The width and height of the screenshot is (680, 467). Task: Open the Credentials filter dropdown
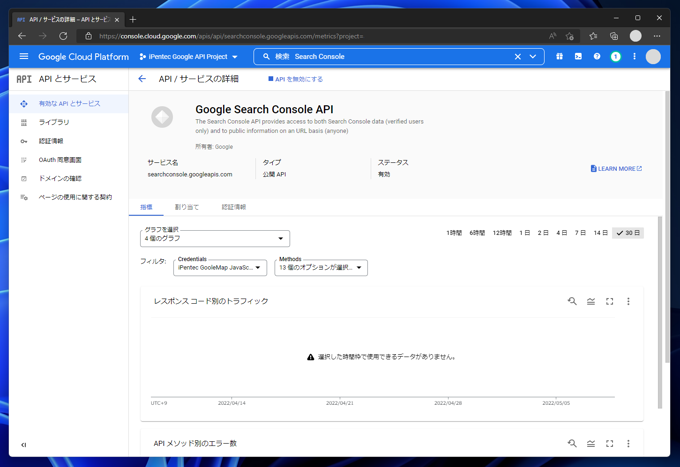220,268
